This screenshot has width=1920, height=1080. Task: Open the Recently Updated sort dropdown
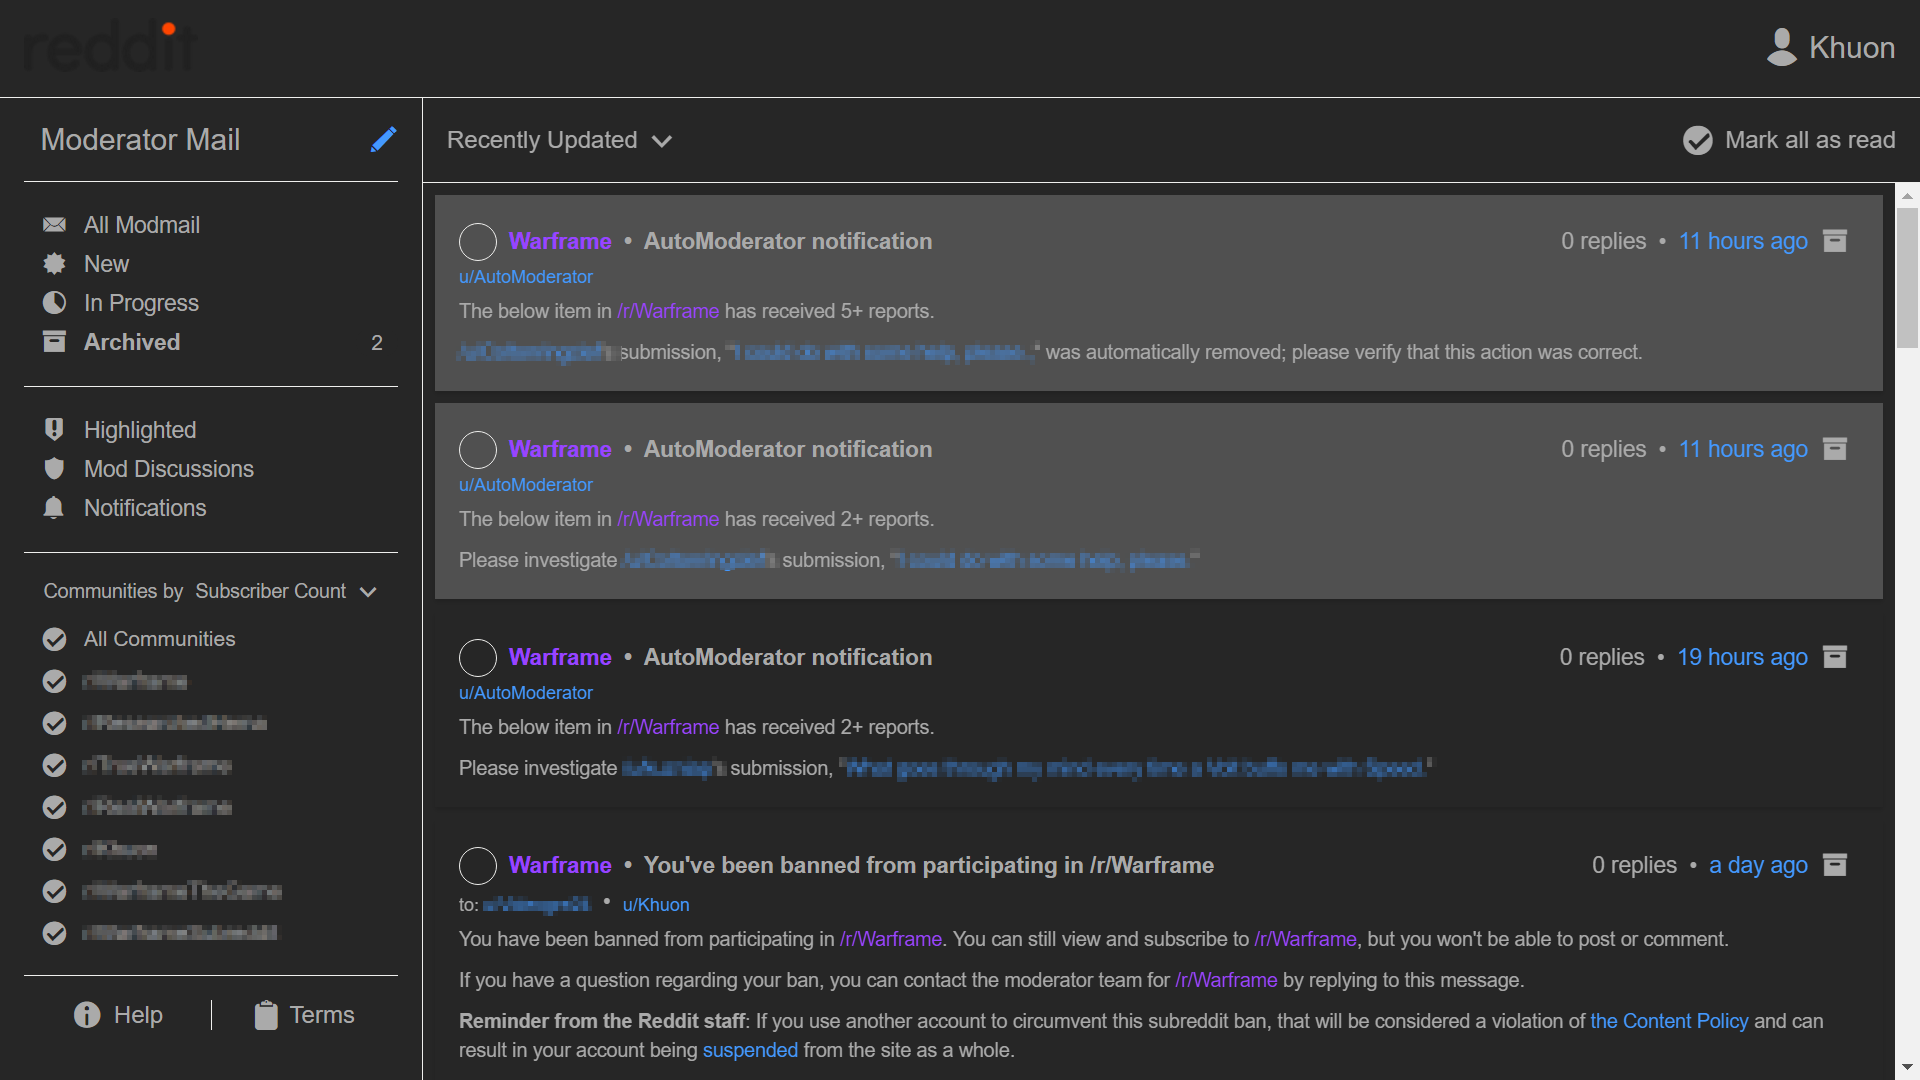(x=559, y=140)
